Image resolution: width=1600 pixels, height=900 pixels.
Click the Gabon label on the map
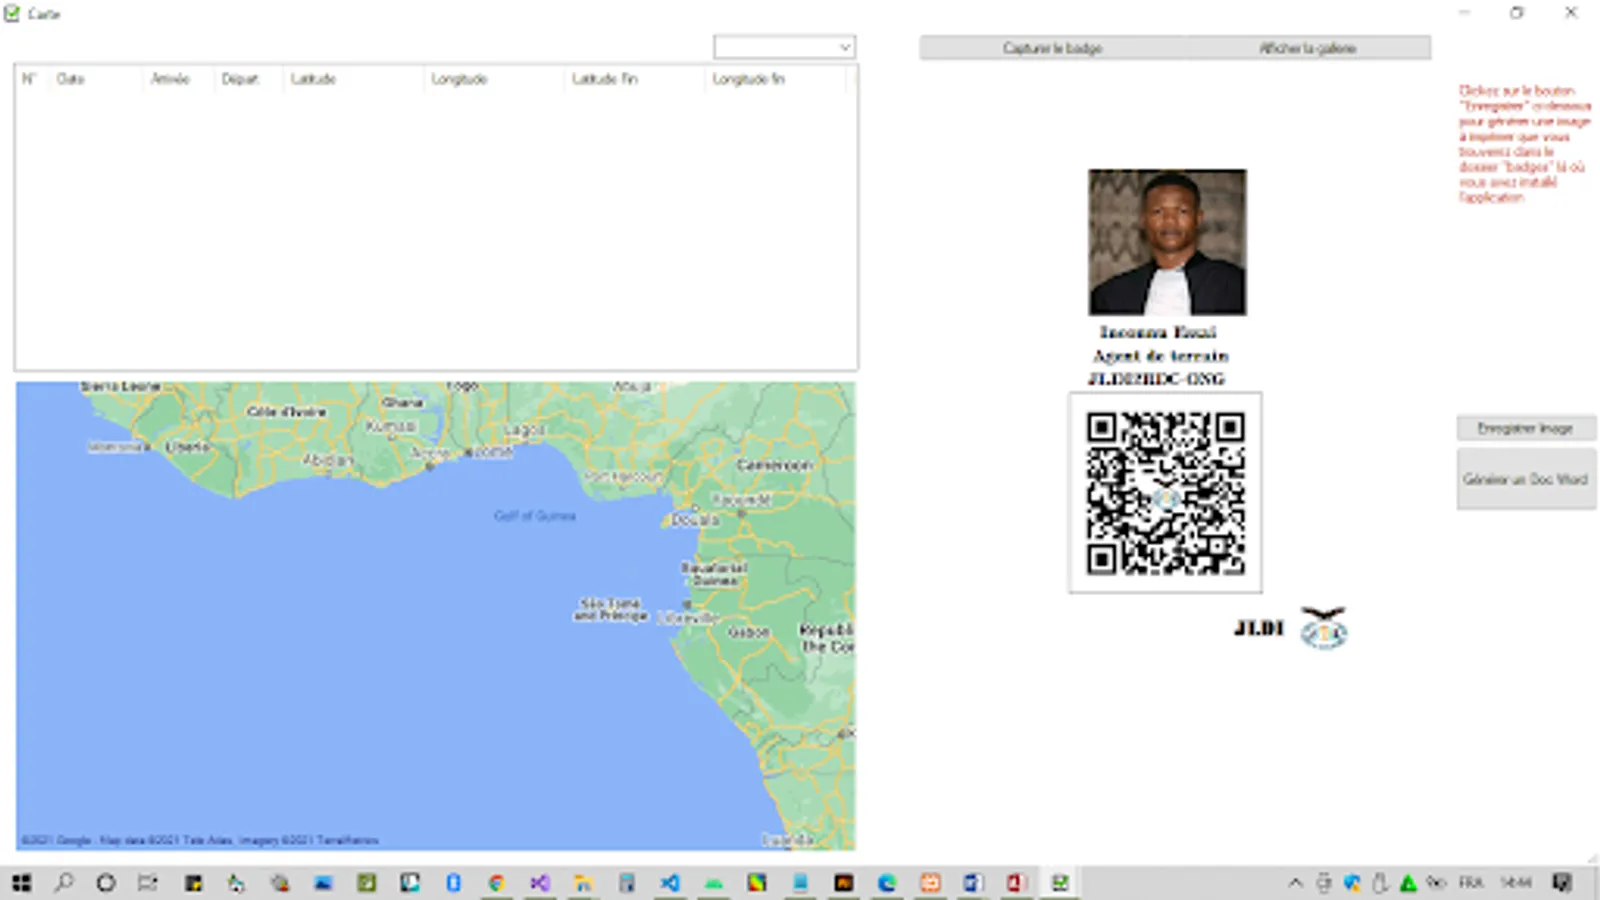coord(748,632)
